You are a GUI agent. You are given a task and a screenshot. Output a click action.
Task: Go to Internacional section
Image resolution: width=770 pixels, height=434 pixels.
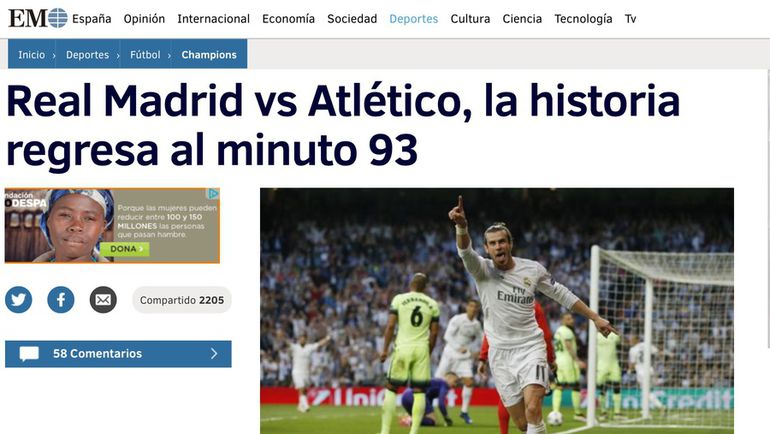[214, 19]
